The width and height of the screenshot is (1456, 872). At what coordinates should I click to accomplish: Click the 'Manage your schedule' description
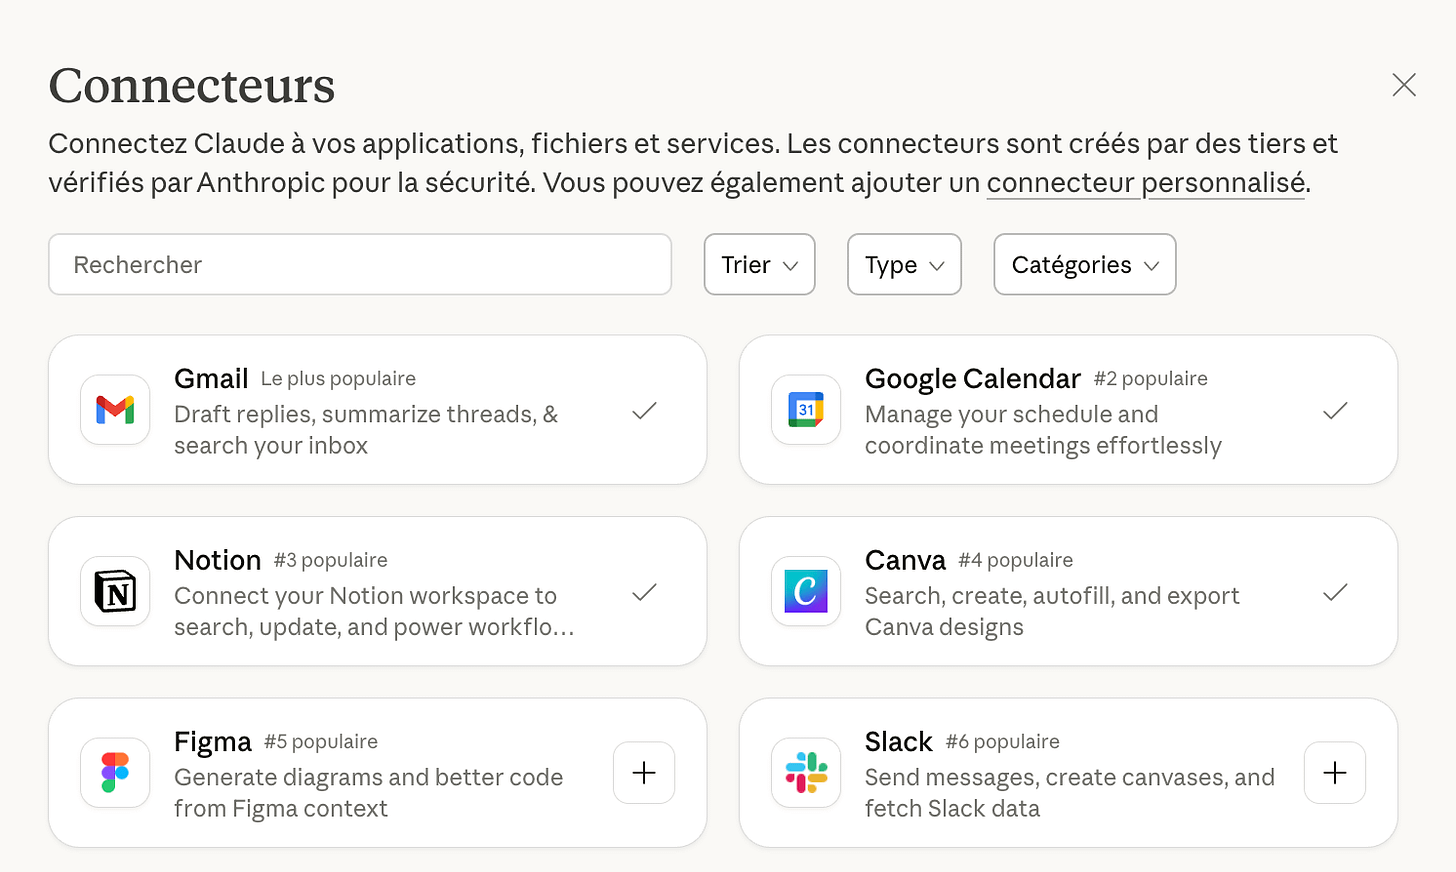point(1043,430)
